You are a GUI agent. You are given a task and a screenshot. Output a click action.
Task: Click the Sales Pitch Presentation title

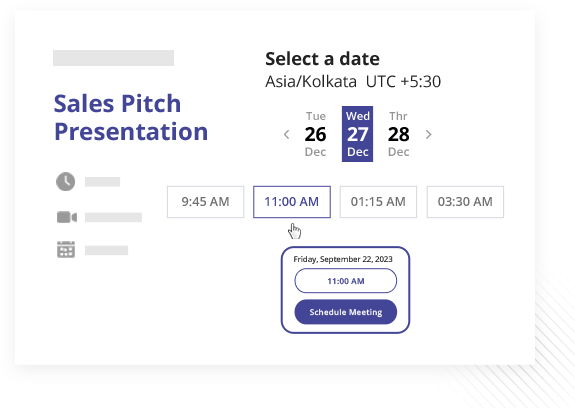(x=131, y=117)
